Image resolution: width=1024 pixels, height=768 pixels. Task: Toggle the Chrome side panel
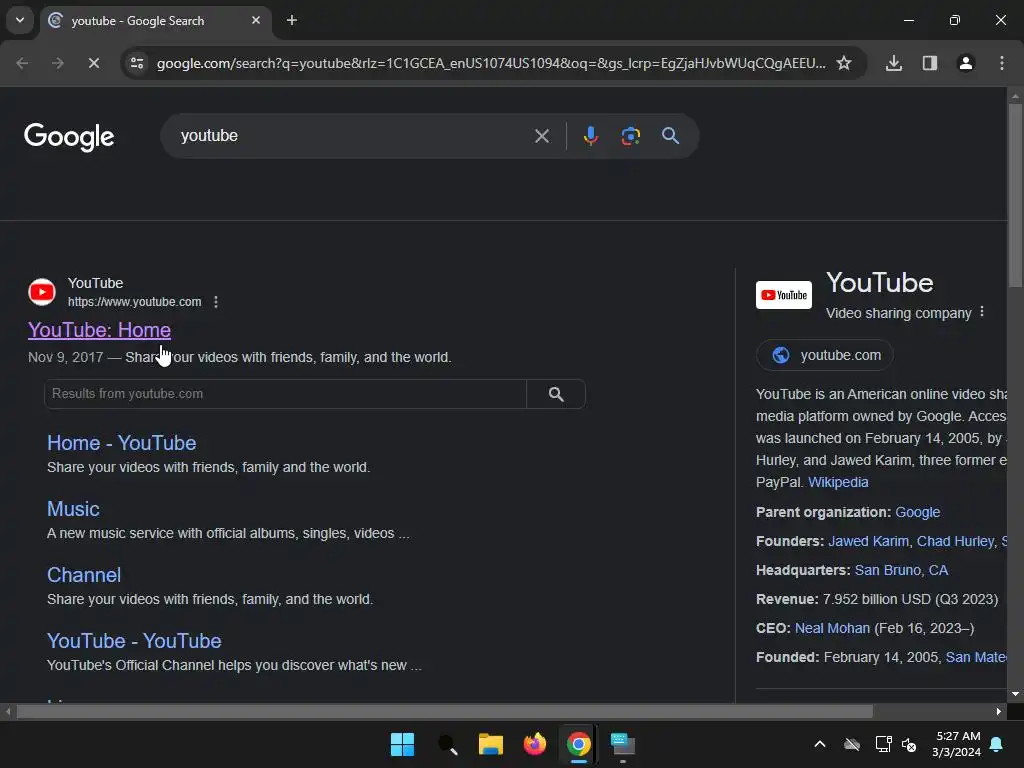[x=930, y=63]
